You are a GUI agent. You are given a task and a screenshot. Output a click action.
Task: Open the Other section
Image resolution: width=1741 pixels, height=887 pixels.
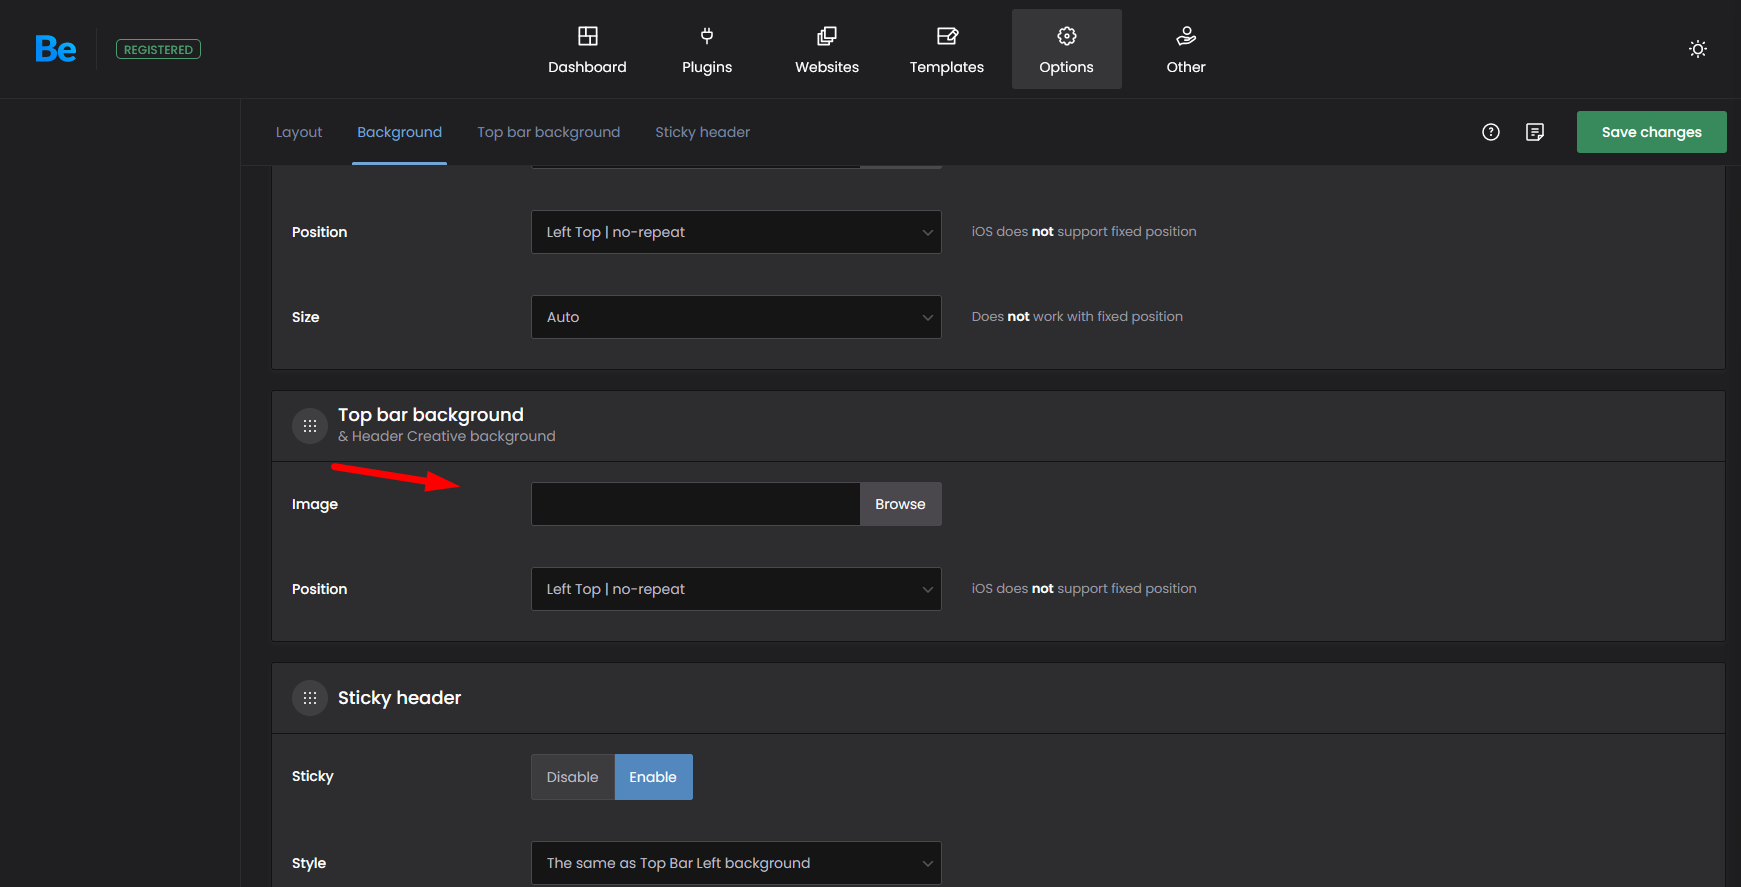click(x=1186, y=49)
